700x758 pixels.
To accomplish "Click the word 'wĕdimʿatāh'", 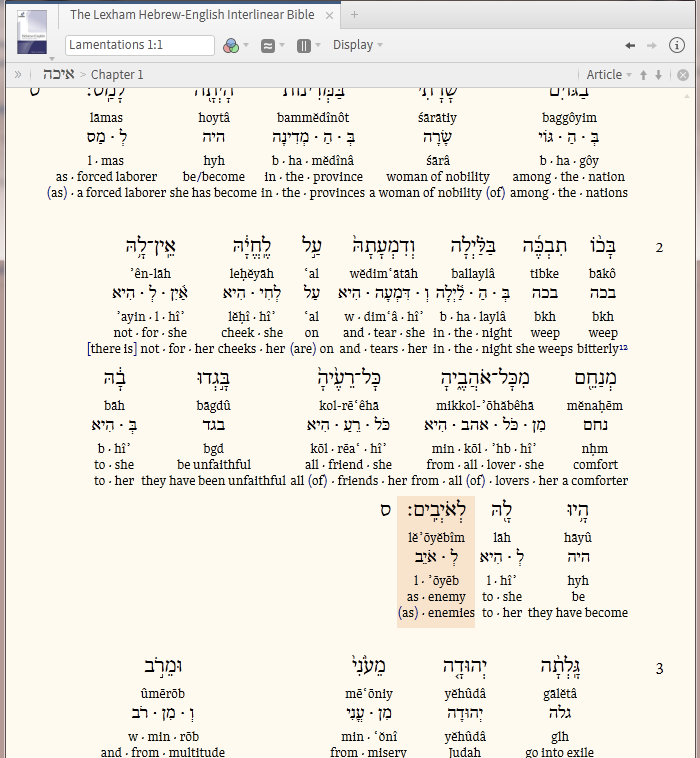I will [x=383, y=274].
